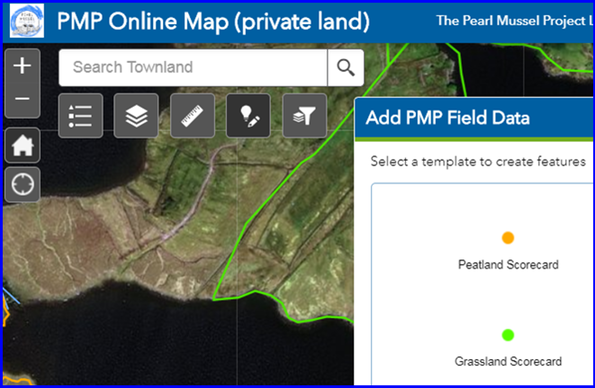595x388 pixels.
Task: Return to the home map extent
Action: click(x=22, y=146)
